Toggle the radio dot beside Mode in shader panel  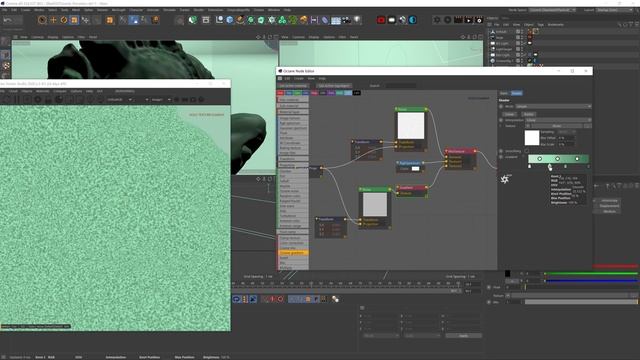pyautogui.click(x=501, y=107)
